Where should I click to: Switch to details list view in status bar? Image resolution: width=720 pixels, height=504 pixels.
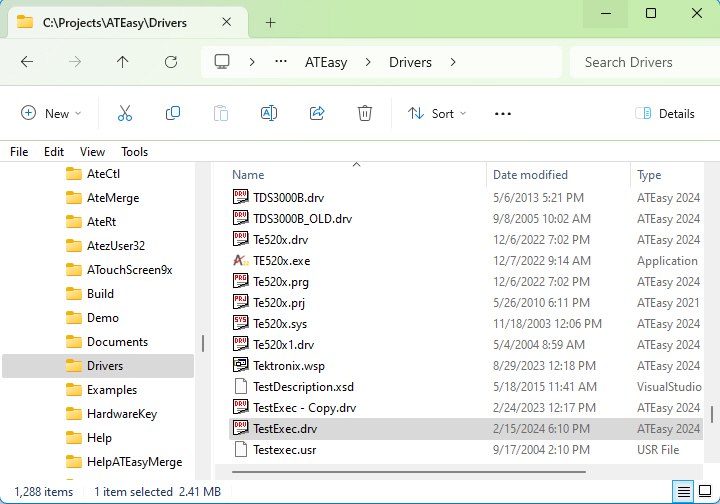[x=683, y=491]
